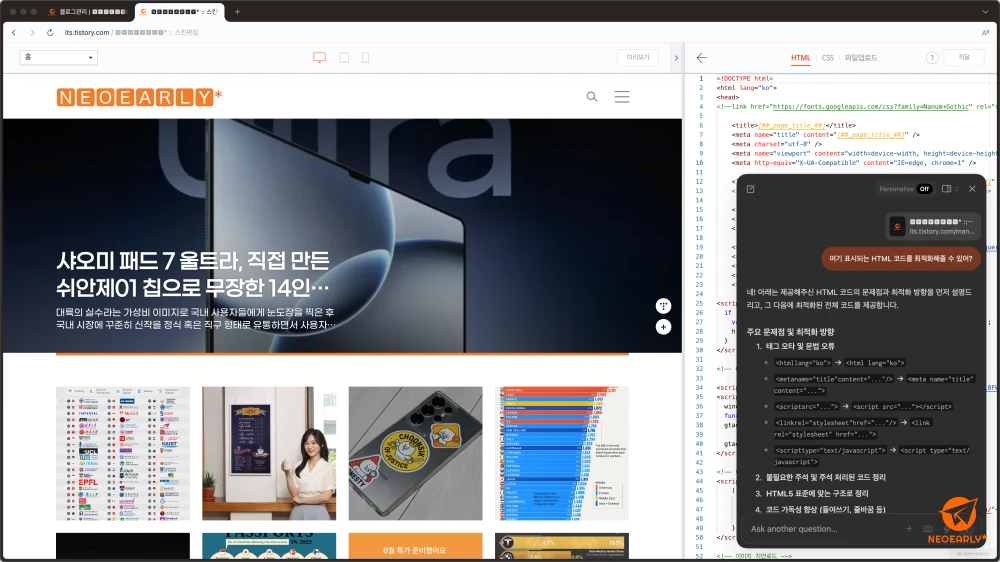The image size is (1000, 562).
Task: Click the back arrow in the editor panel
Action: (x=702, y=57)
